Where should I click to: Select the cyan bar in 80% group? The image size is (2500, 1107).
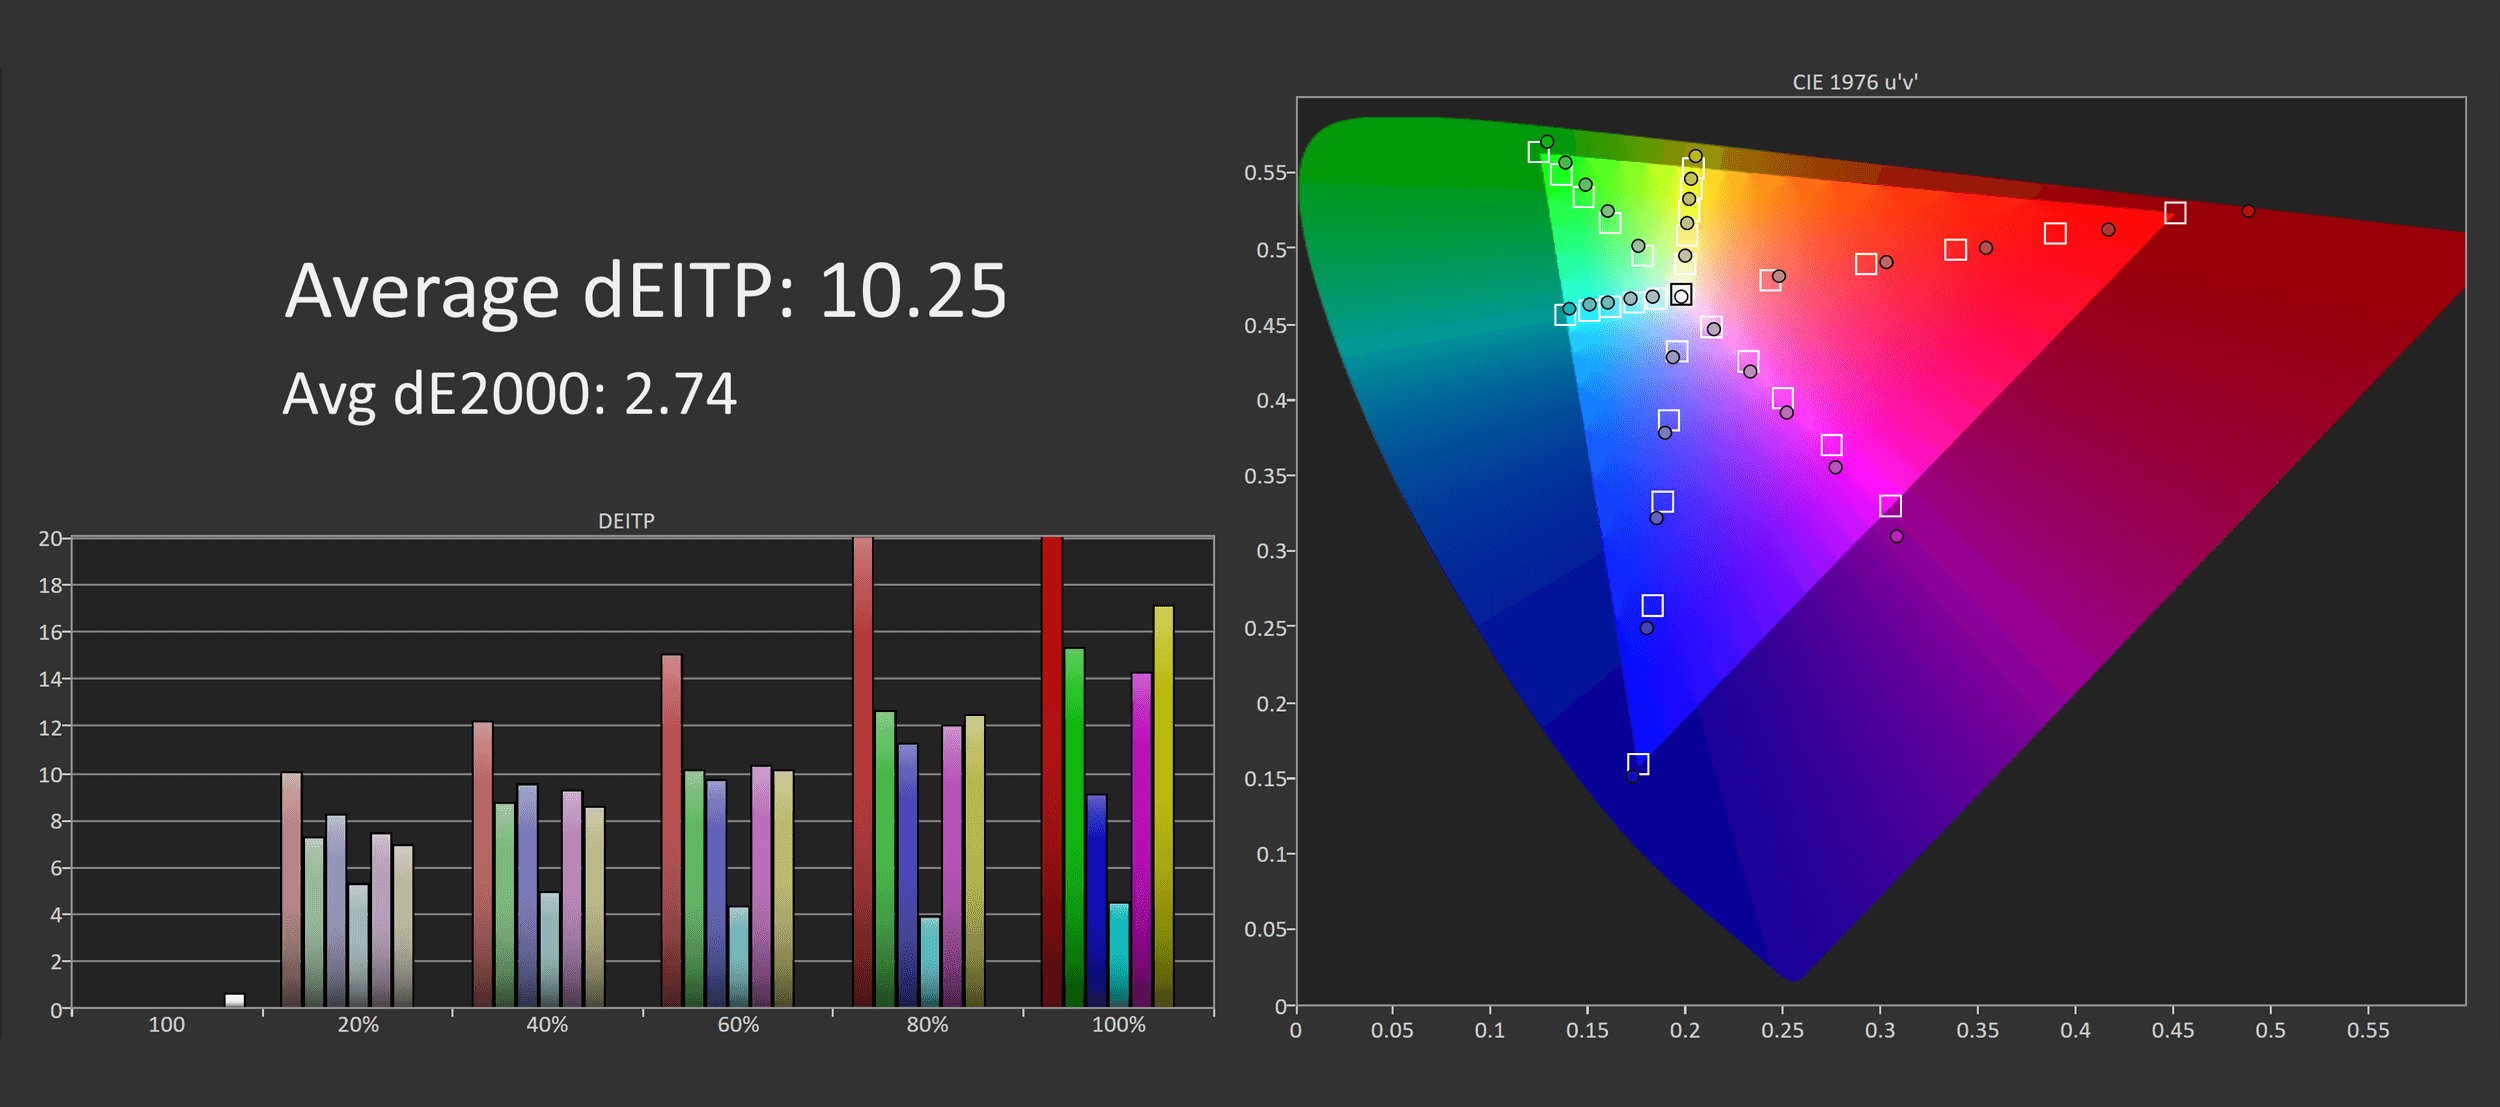click(x=929, y=961)
